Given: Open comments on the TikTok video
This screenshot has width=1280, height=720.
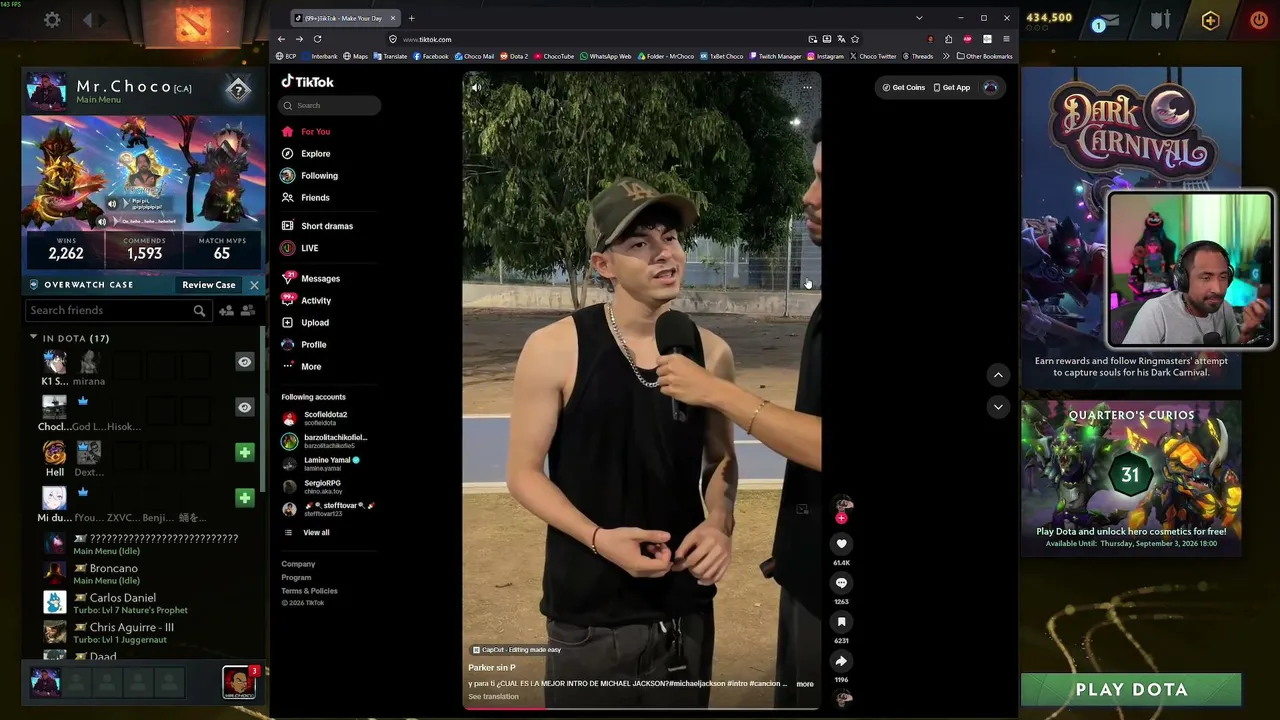Looking at the screenshot, I should click(x=841, y=583).
